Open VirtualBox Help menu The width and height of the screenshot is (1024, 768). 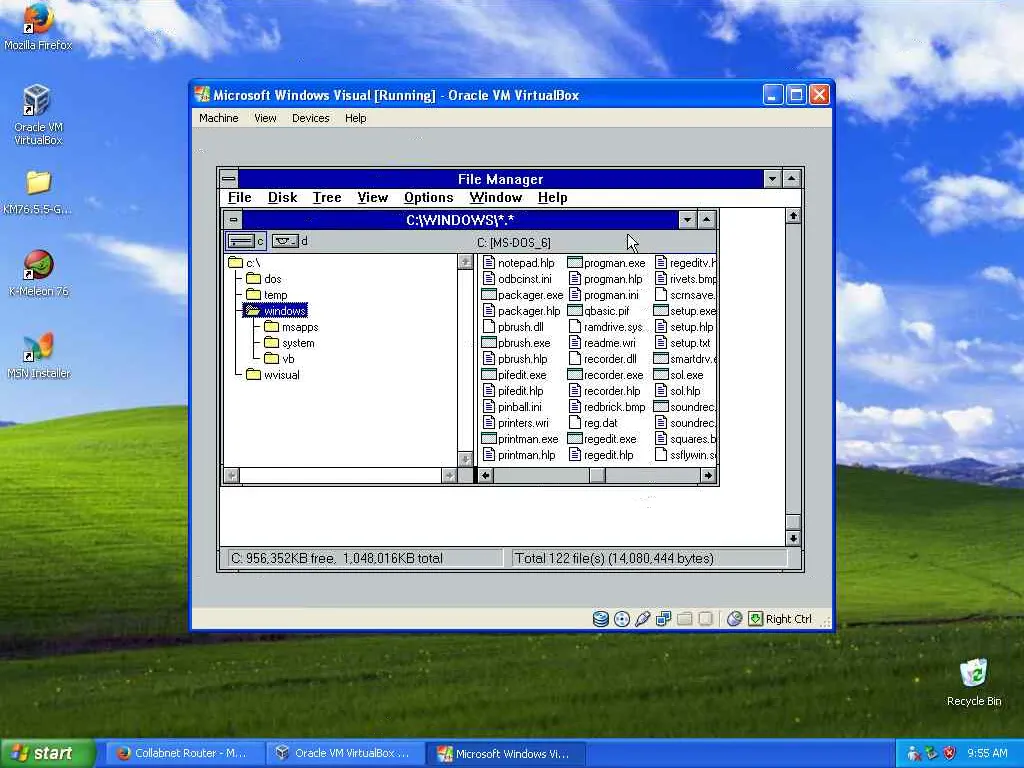tap(356, 118)
